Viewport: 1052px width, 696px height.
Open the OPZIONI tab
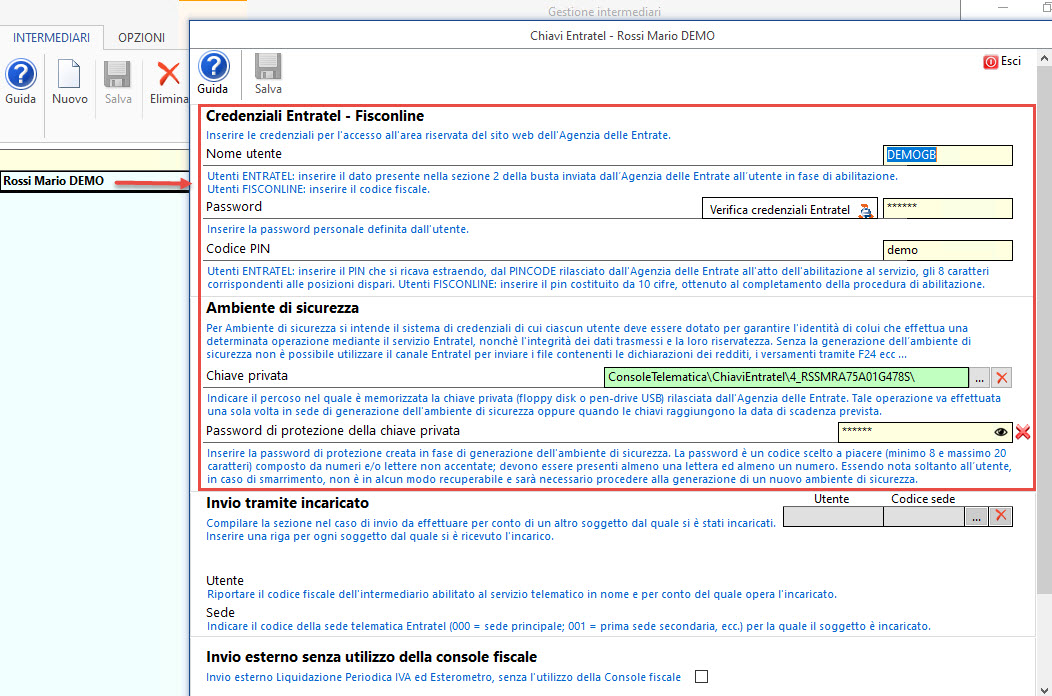pos(142,38)
